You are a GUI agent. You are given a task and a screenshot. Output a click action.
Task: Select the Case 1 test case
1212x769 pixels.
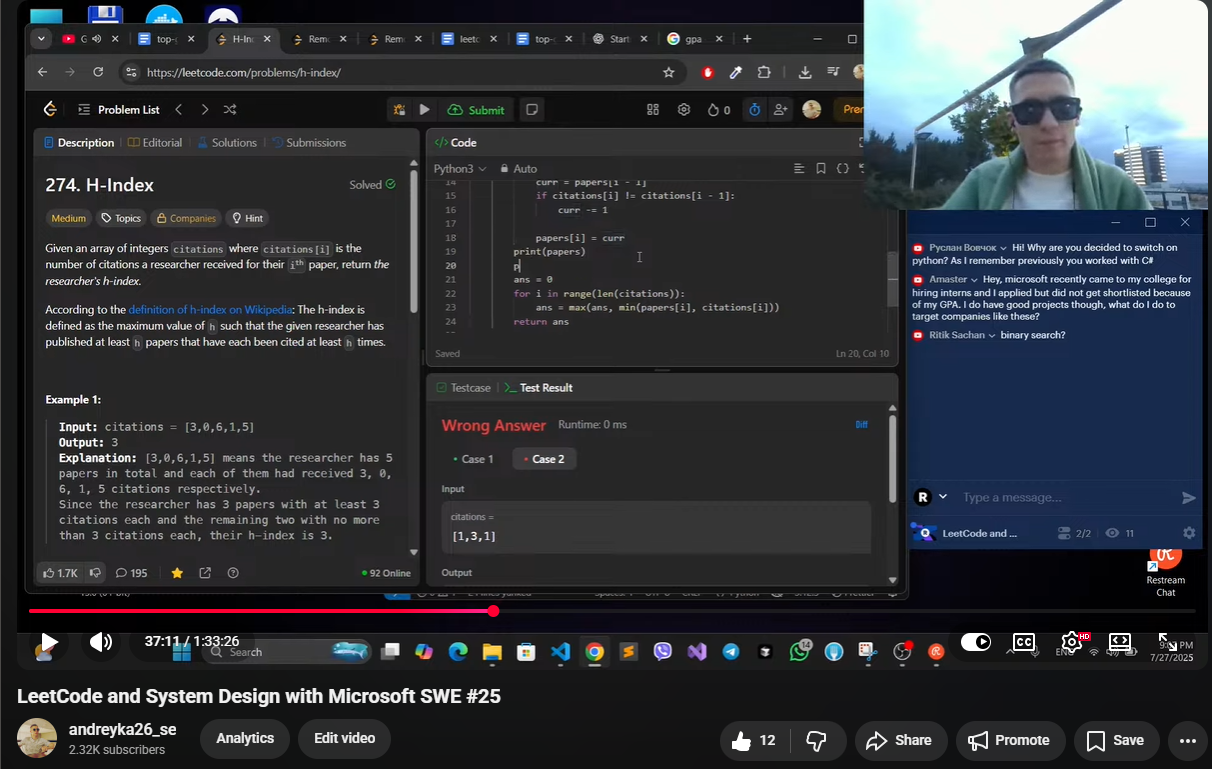[x=473, y=459]
